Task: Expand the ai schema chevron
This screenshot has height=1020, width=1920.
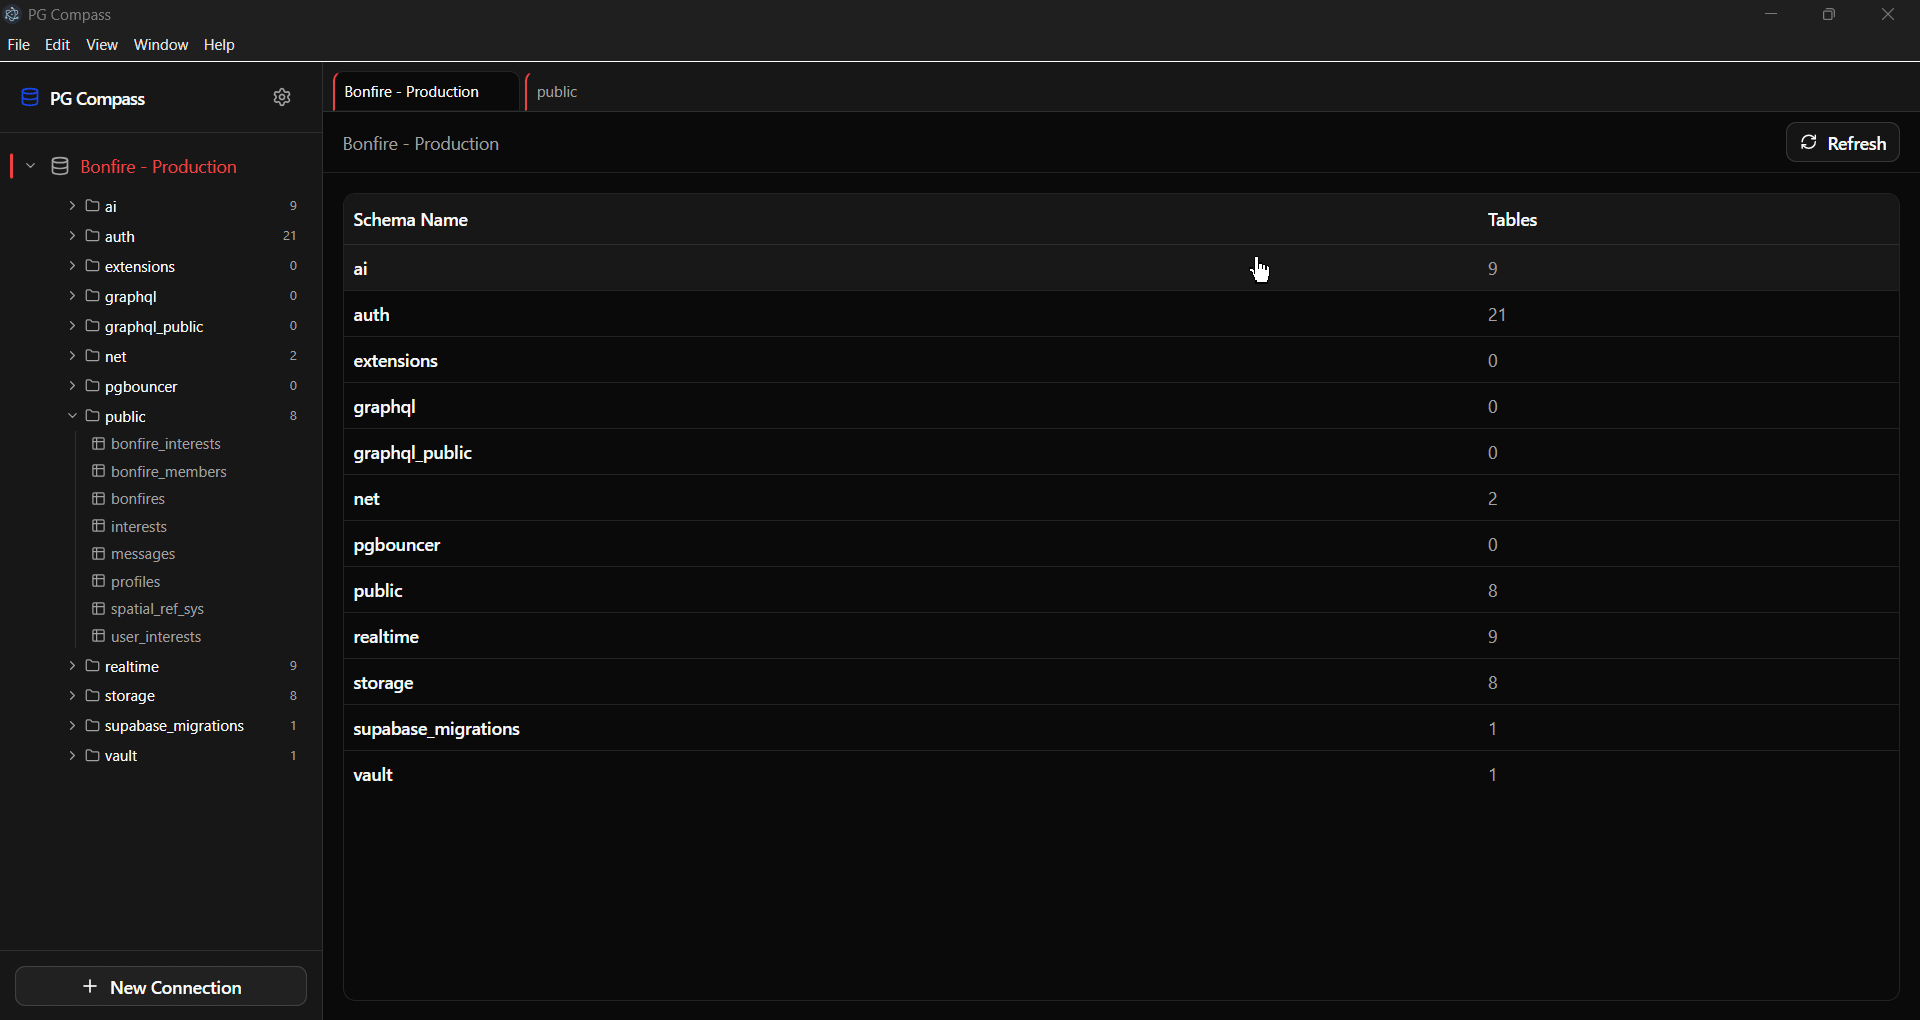Action: pyautogui.click(x=72, y=206)
